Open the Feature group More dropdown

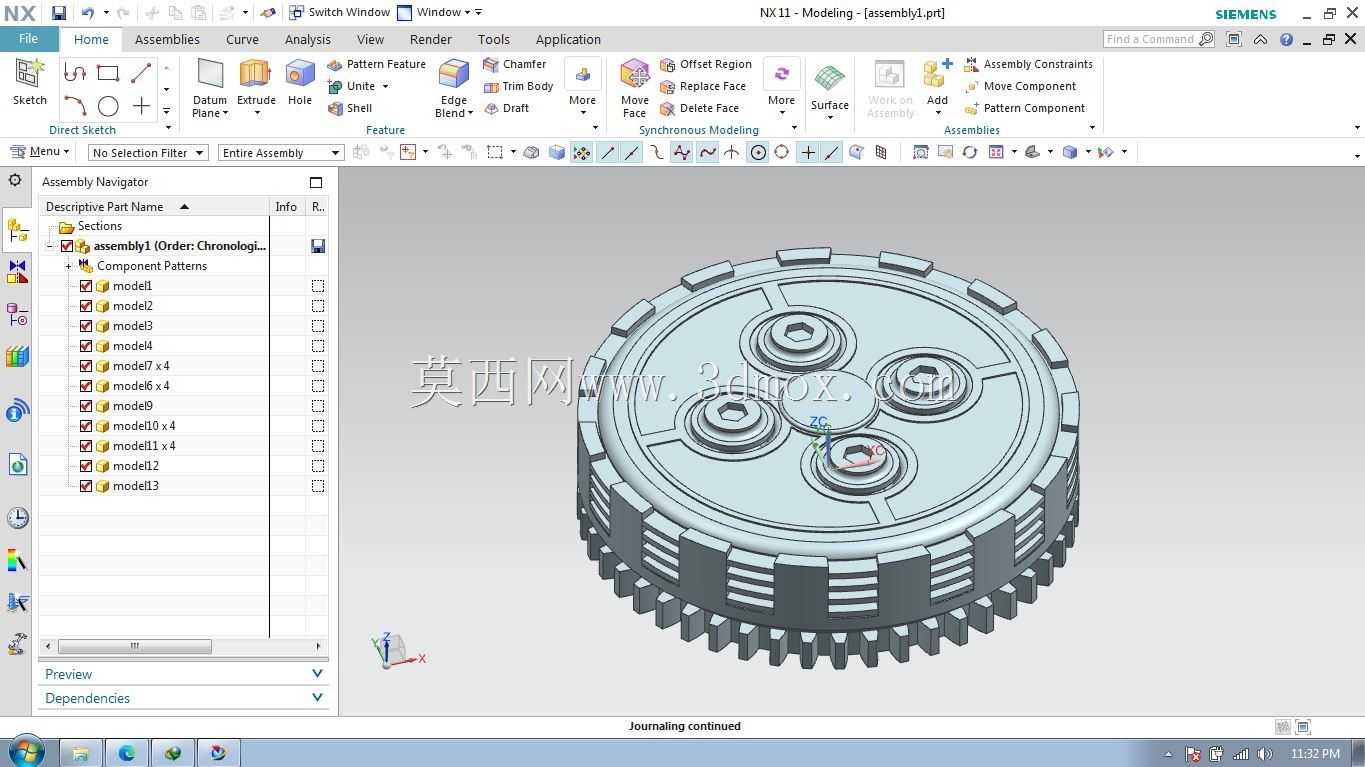pyautogui.click(x=582, y=88)
